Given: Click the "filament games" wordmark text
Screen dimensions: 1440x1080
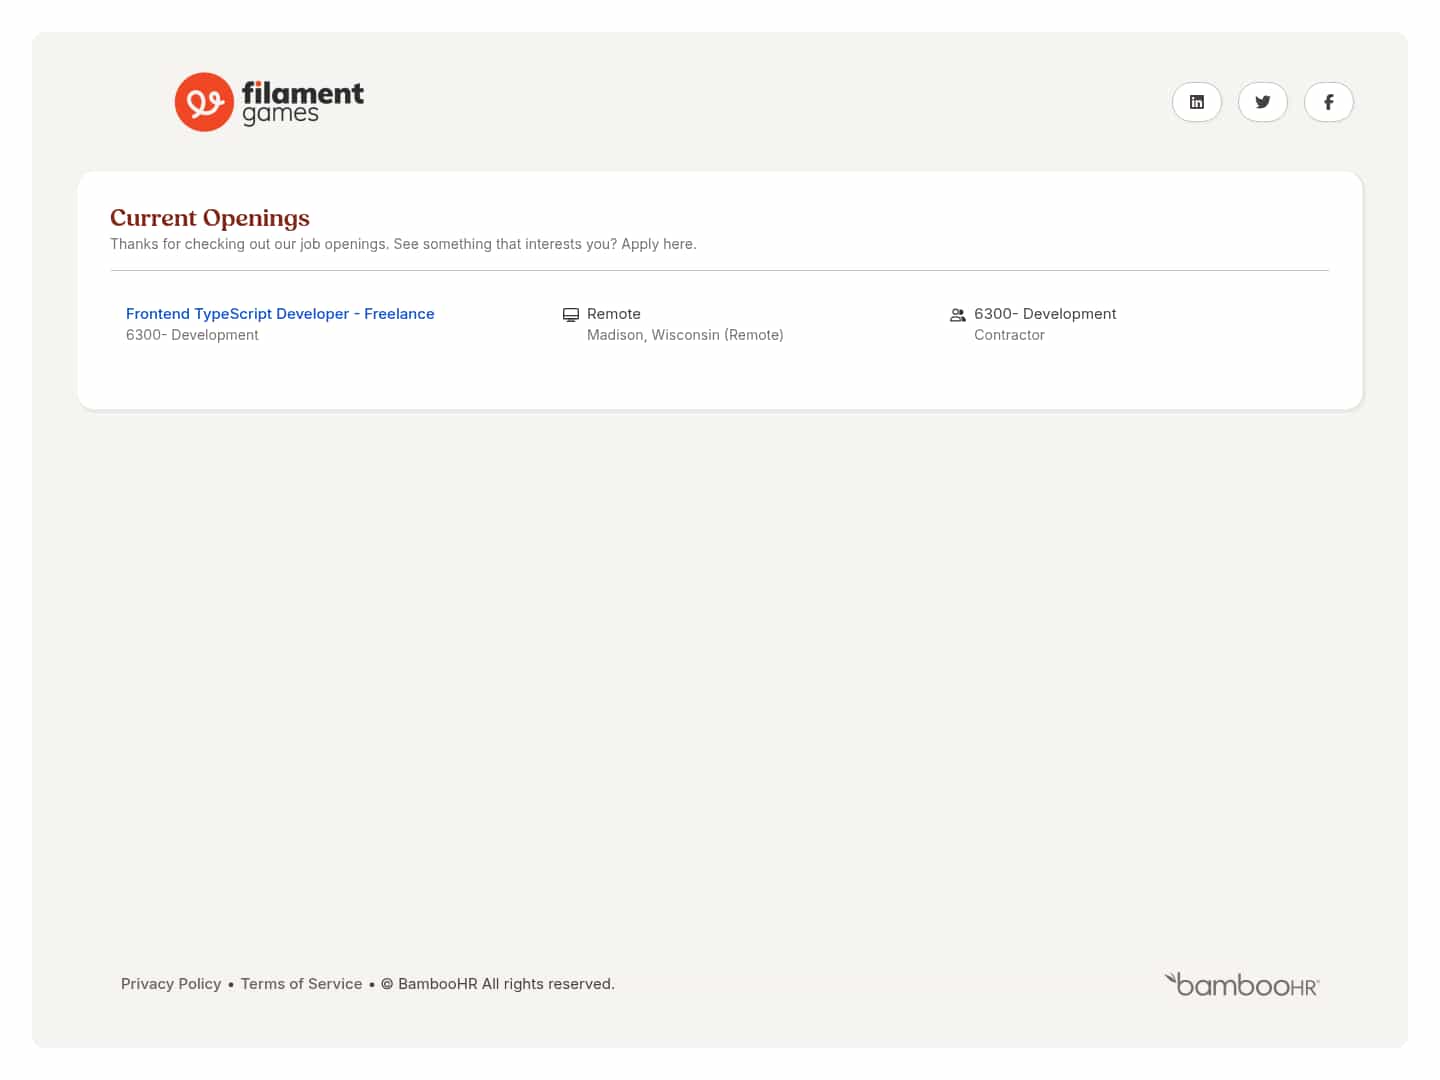Looking at the screenshot, I should point(302,102).
